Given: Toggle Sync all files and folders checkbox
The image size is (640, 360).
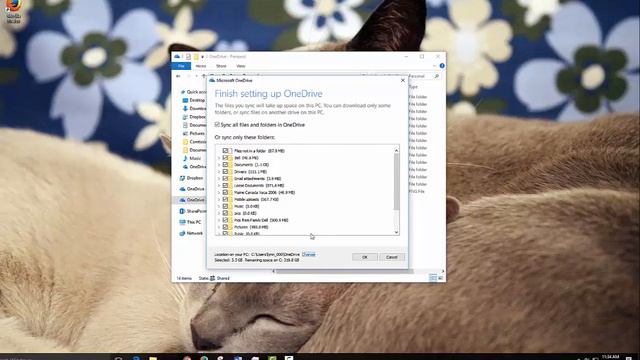Looking at the screenshot, I should (217, 124).
